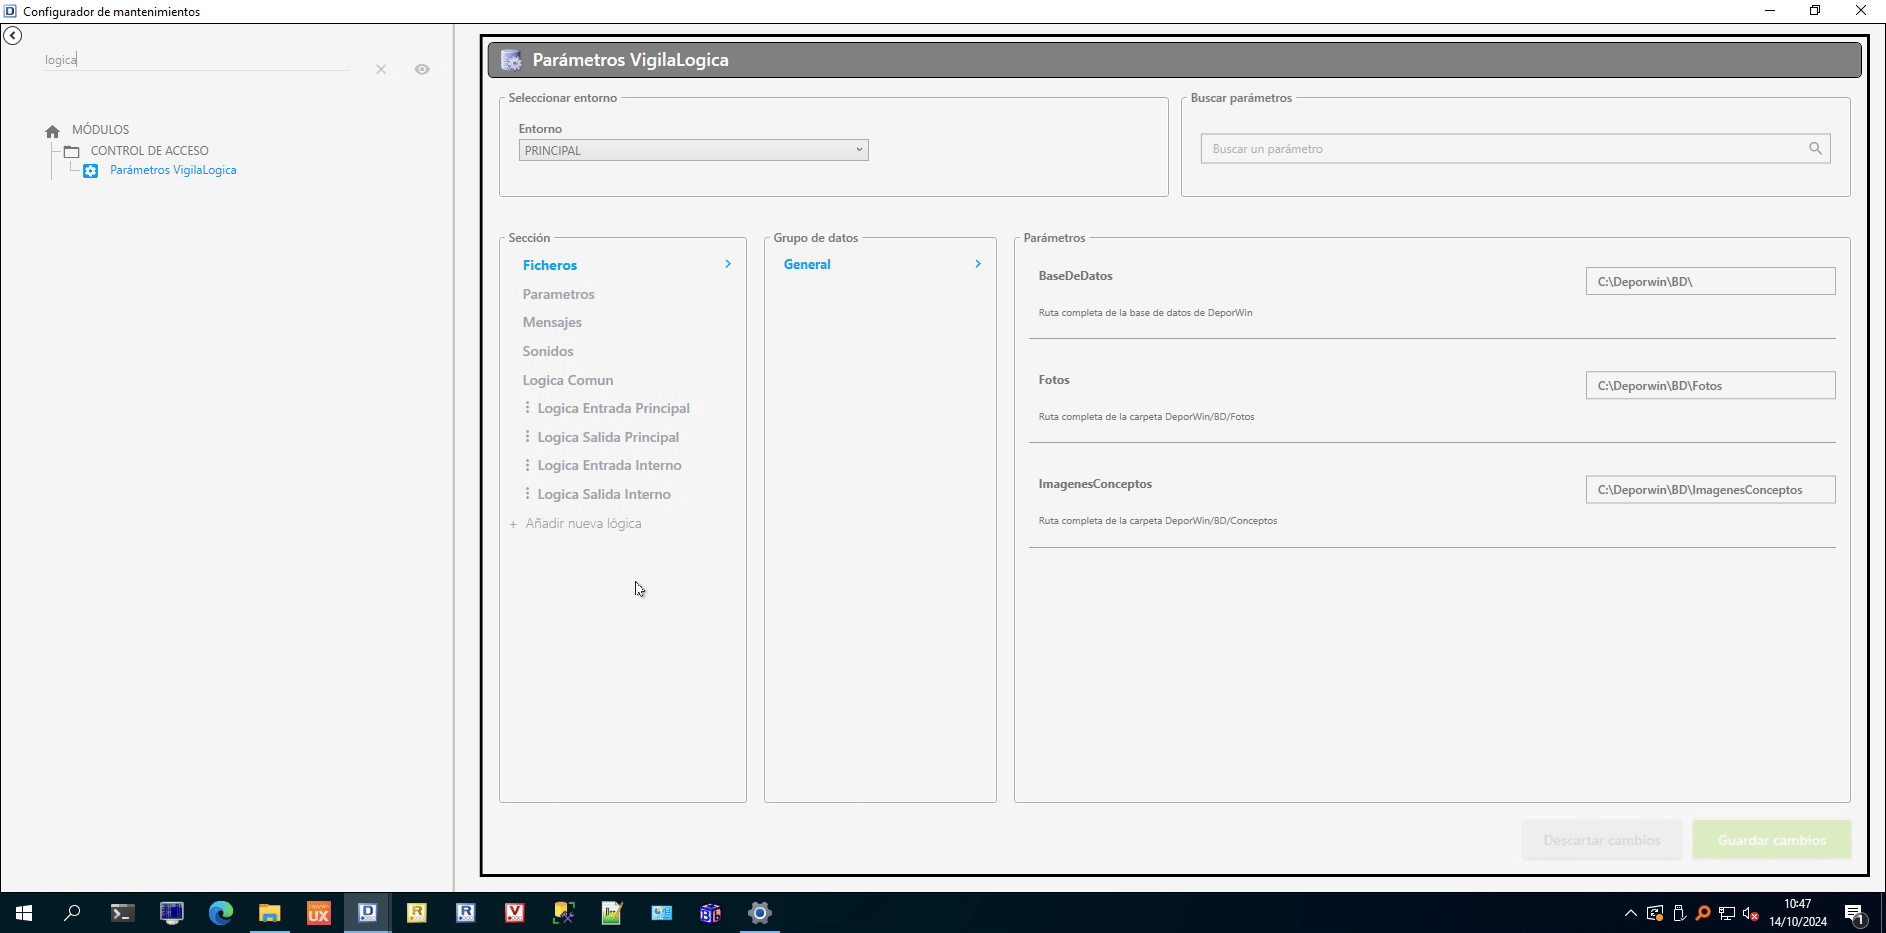
Task: Open Parámetros VigilaLogica tree item
Action: pos(173,170)
